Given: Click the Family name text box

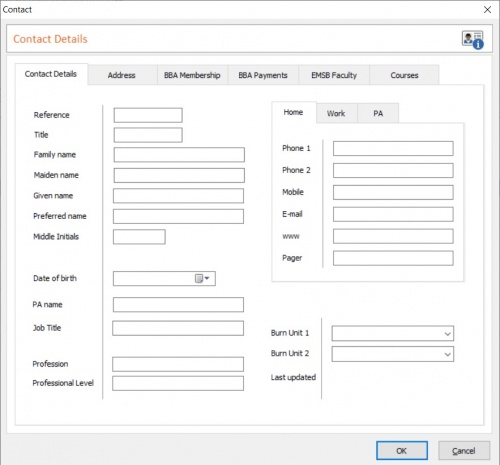Looking at the screenshot, I should [x=179, y=155].
